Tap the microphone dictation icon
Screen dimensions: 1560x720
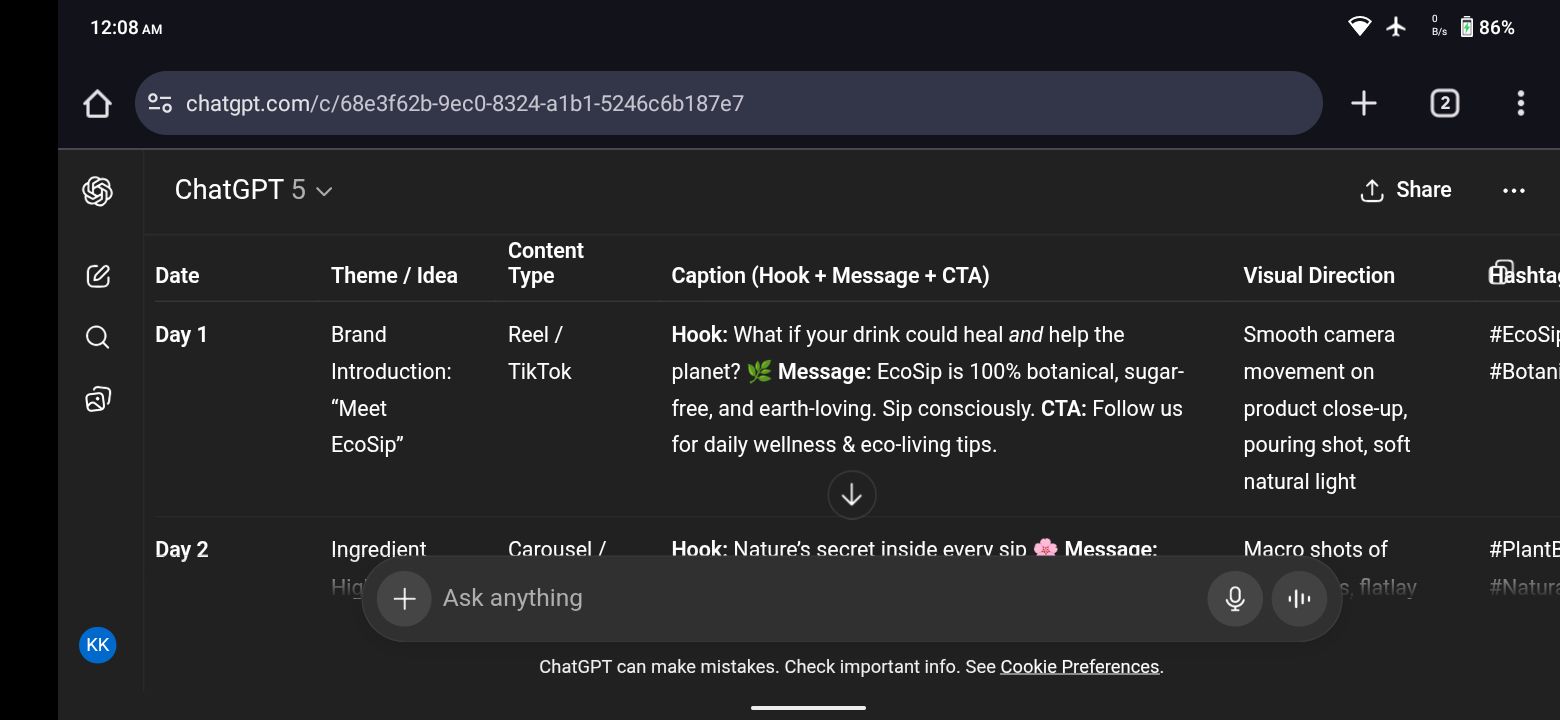pos(1235,598)
